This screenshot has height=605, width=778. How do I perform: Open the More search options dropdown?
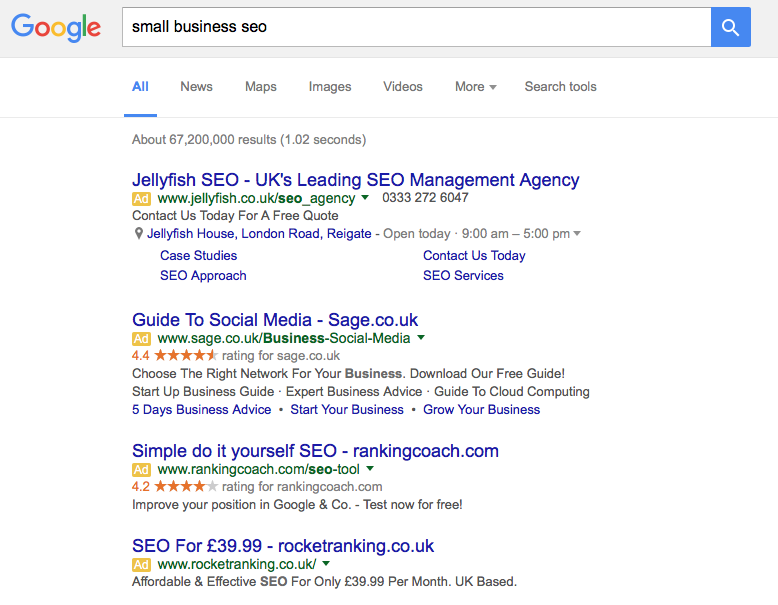(475, 87)
